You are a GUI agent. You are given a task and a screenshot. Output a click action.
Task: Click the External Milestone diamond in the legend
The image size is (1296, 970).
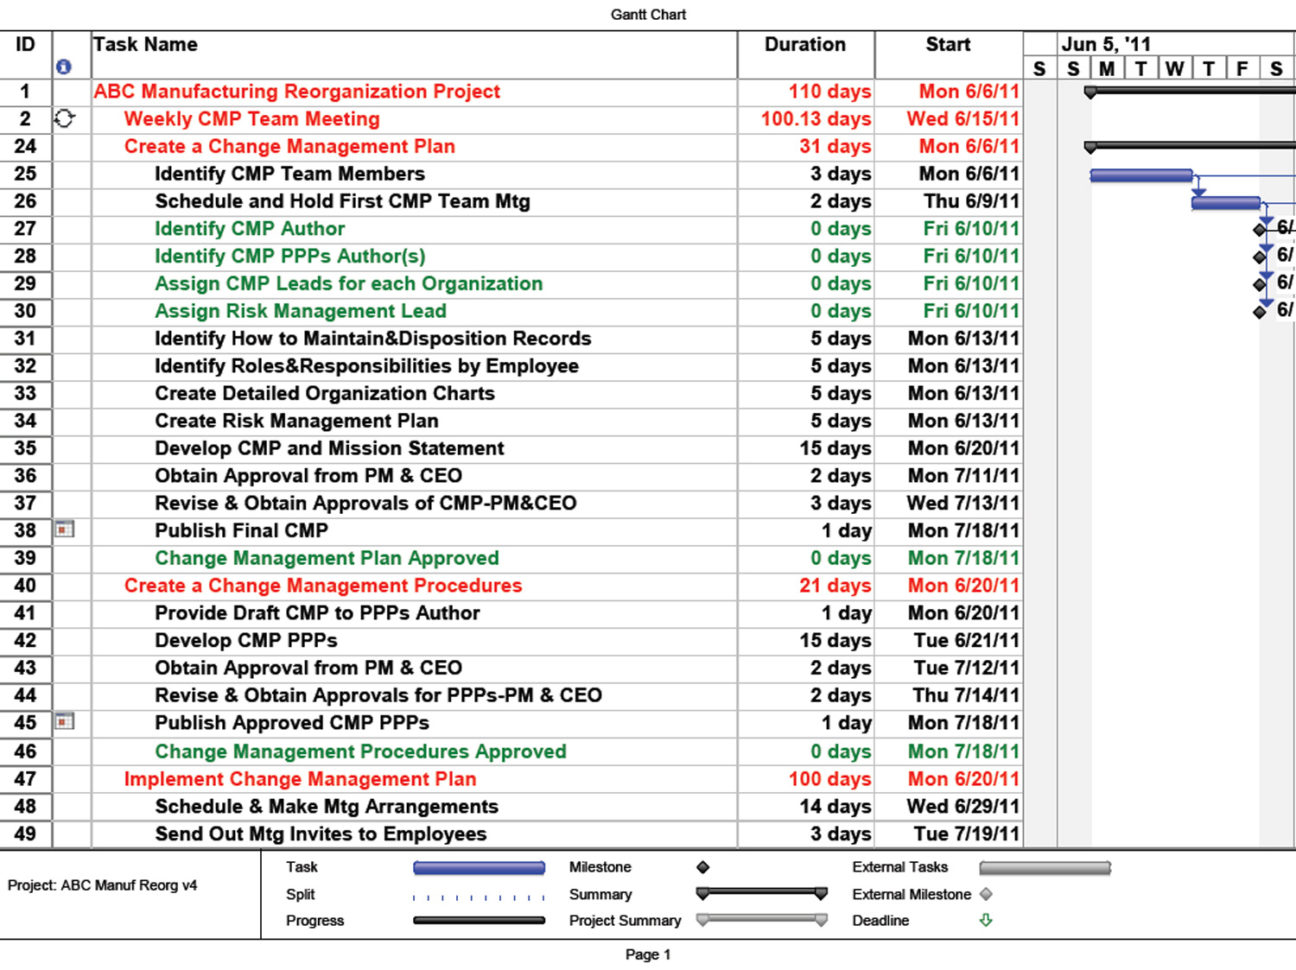click(987, 894)
